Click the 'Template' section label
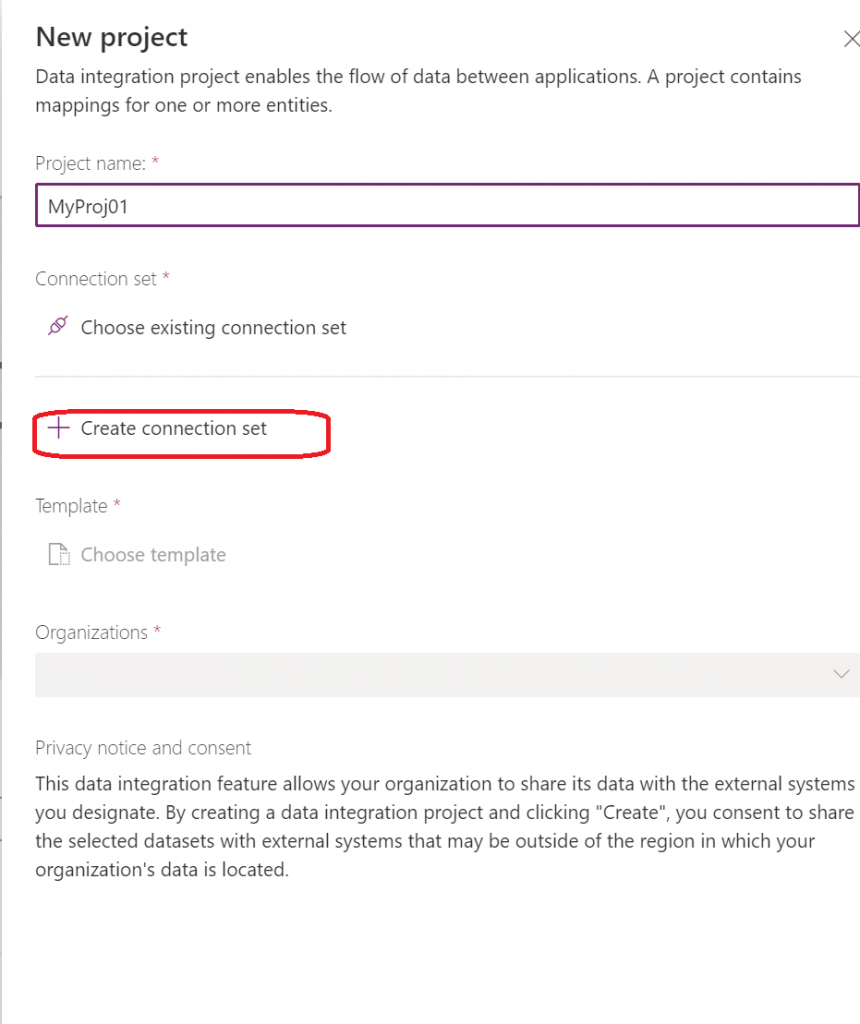Viewport: 860px width, 1024px height. pyautogui.click(x=71, y=506)
